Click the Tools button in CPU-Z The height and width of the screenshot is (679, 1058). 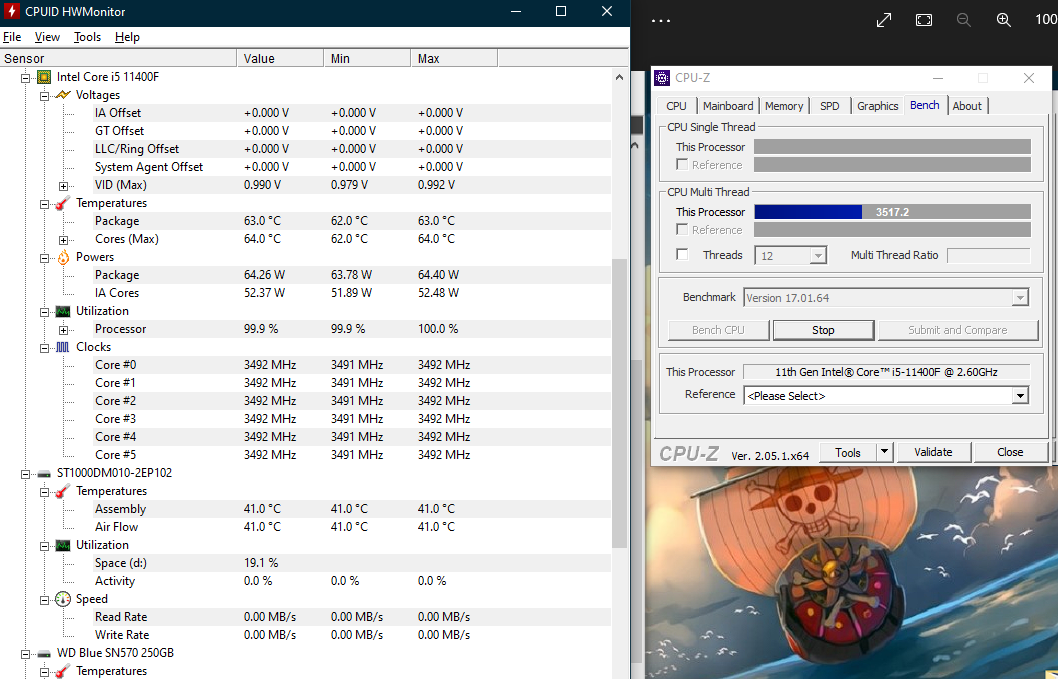(847, 452)
